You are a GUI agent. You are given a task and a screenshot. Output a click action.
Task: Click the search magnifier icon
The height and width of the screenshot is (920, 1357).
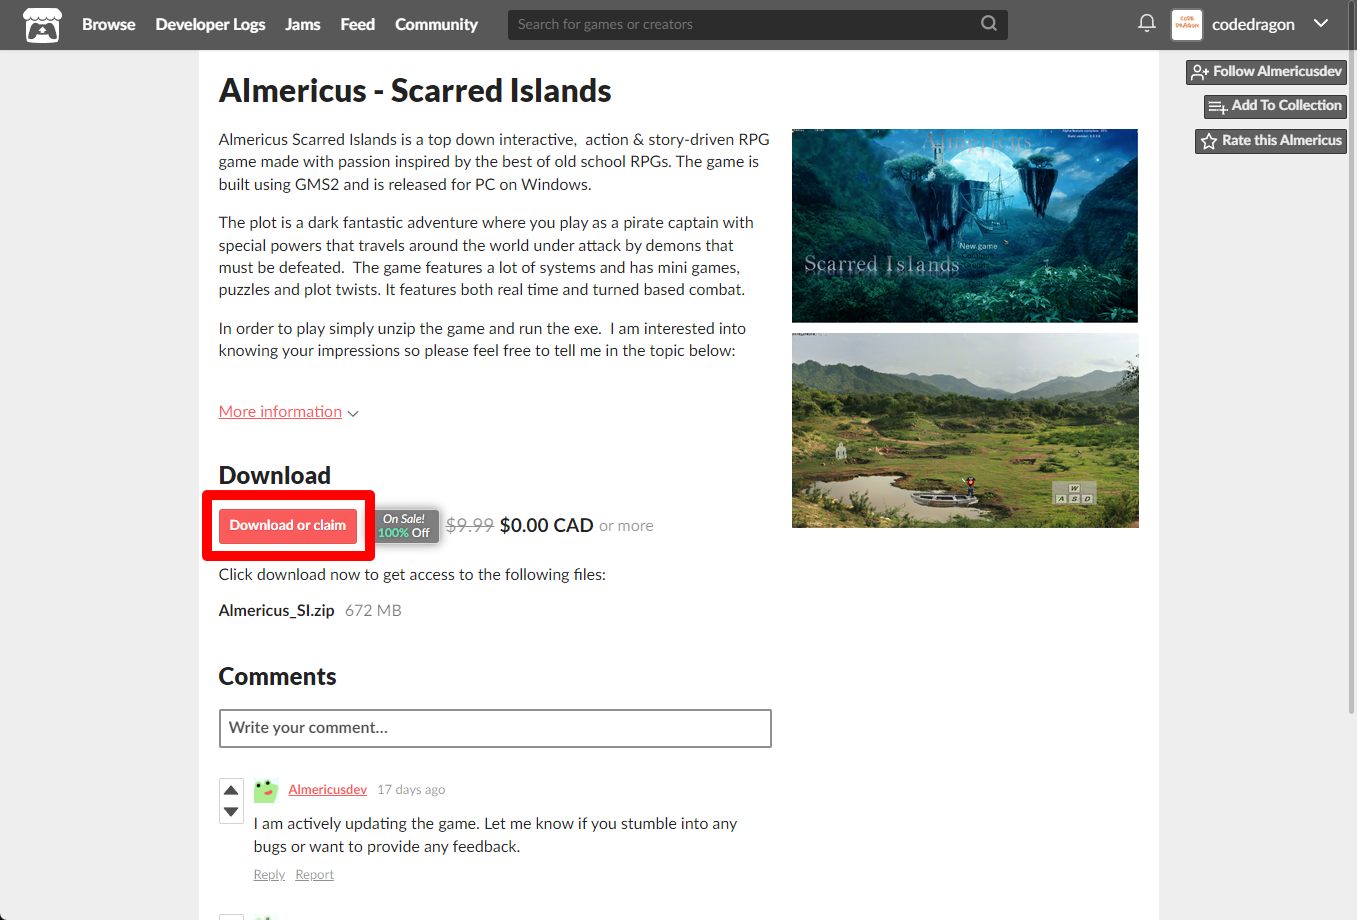[x=988, y=24]
